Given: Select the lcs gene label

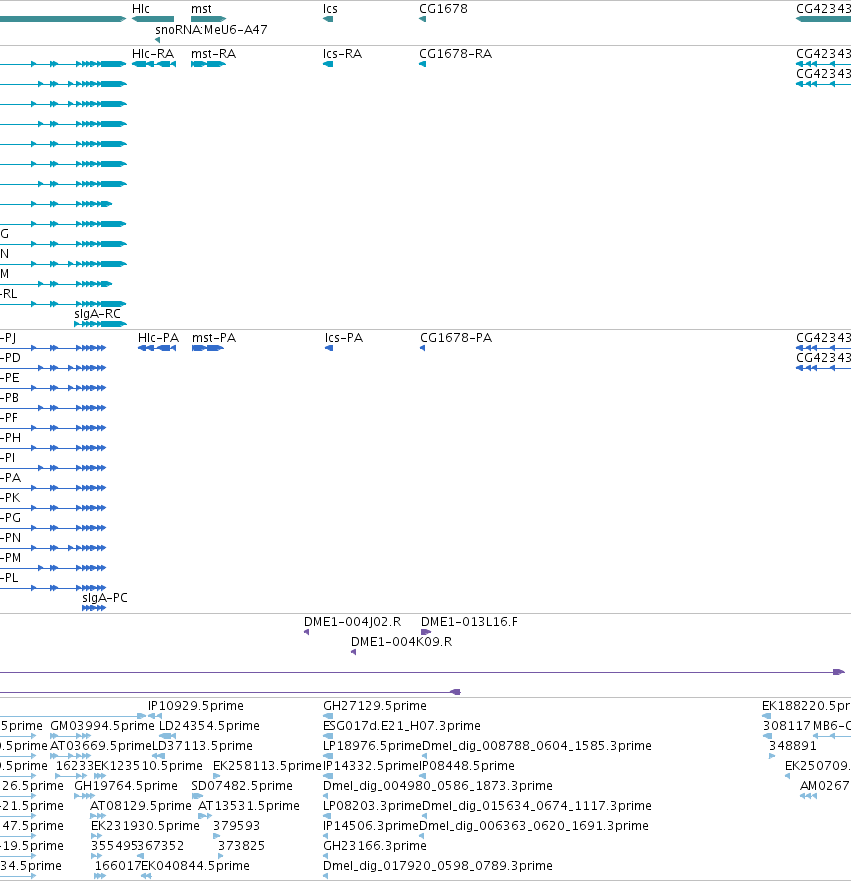Looking at the screenshot, I should point(330,9).
